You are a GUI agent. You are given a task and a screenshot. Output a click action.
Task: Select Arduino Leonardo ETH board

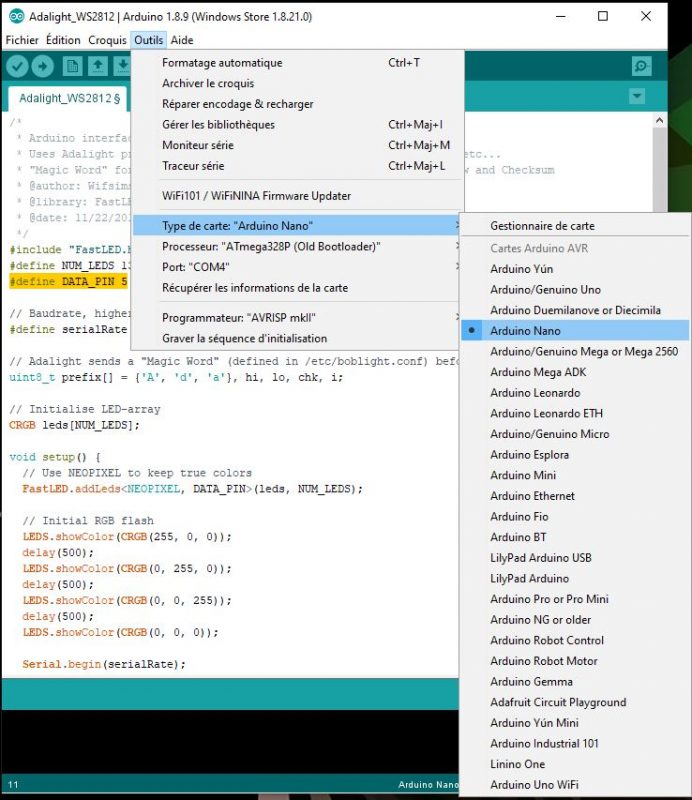(575, 413)
